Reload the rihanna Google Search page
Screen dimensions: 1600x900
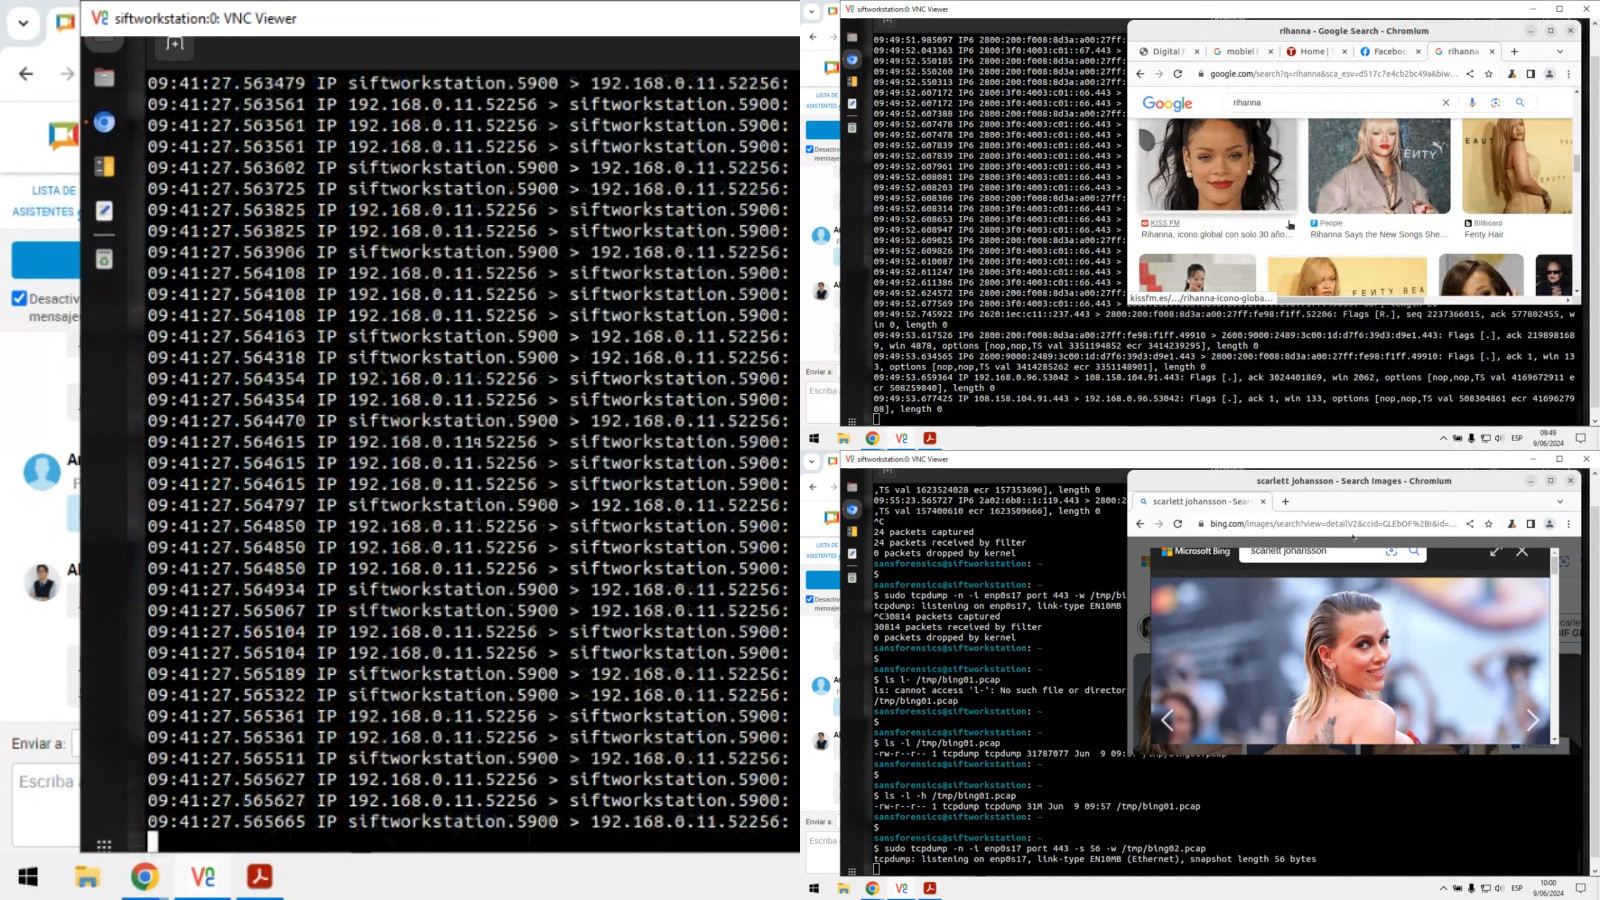coord(1177,74)
